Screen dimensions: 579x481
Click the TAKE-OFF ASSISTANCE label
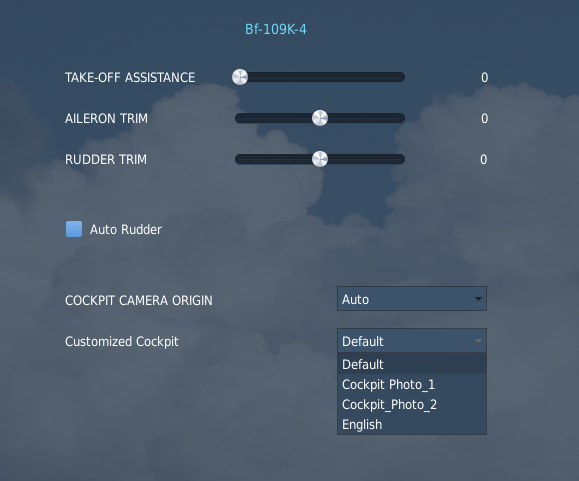[130, 78]
